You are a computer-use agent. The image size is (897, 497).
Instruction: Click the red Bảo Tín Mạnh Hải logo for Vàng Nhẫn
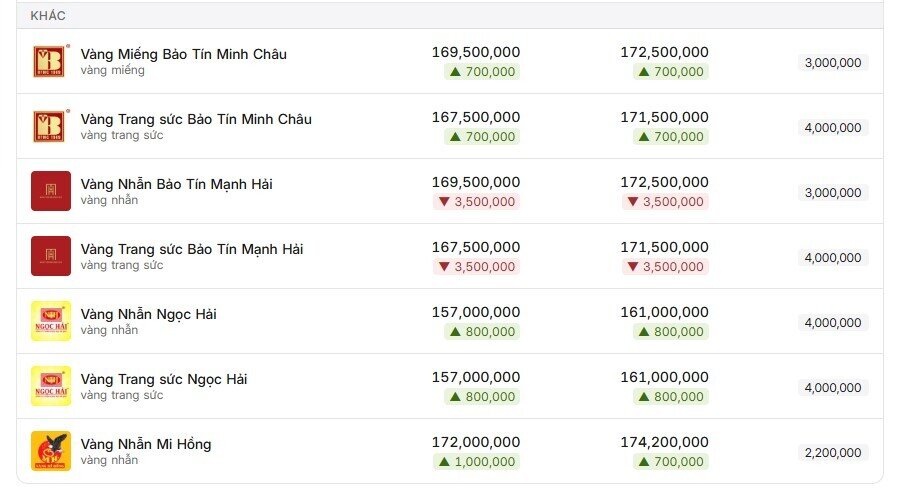point(51,191)
